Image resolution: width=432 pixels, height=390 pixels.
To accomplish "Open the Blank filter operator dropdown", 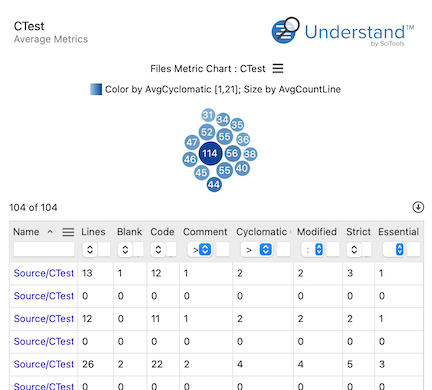I will tap(125, 250).
